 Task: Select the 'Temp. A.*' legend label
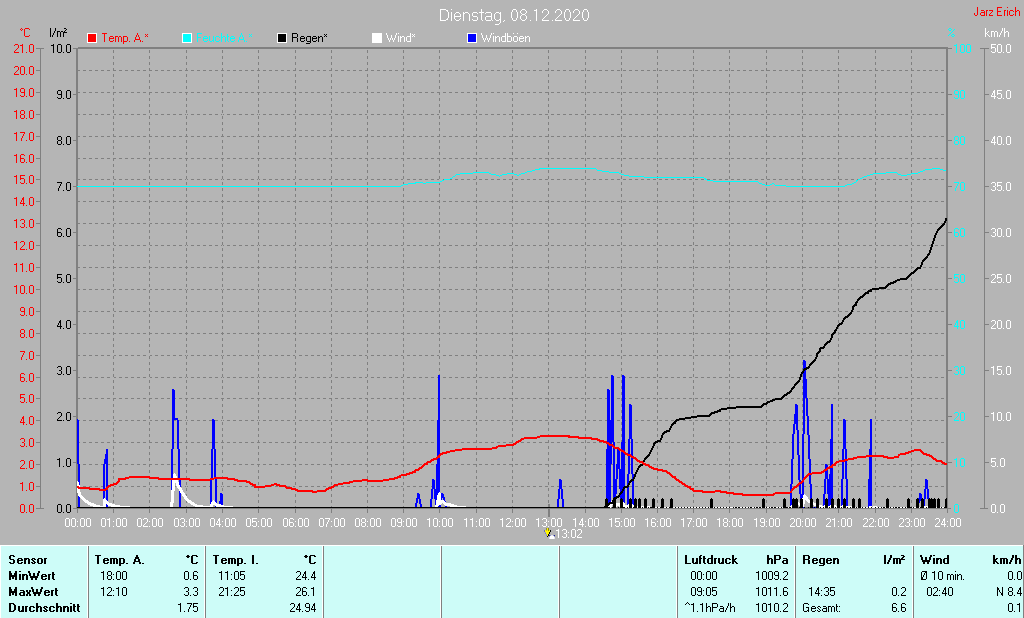[125, 39]
